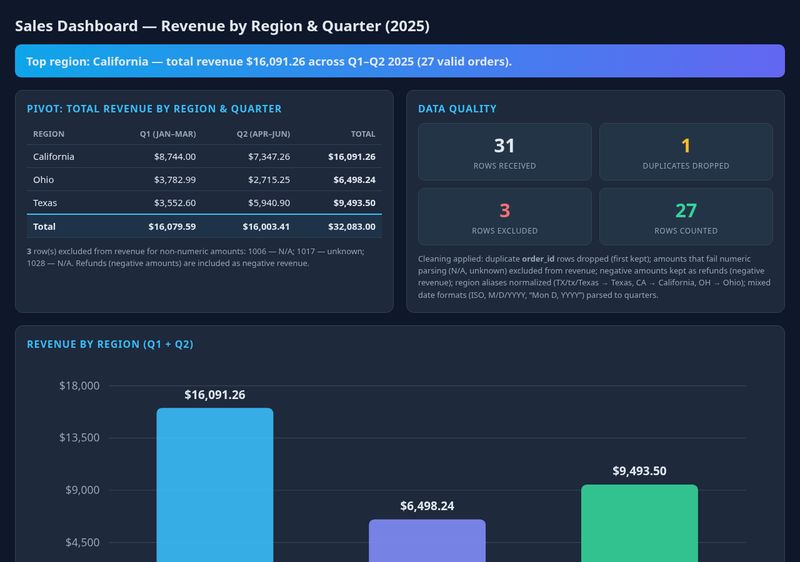
Task: Click California total in pivot table
Action: (352, 157)
